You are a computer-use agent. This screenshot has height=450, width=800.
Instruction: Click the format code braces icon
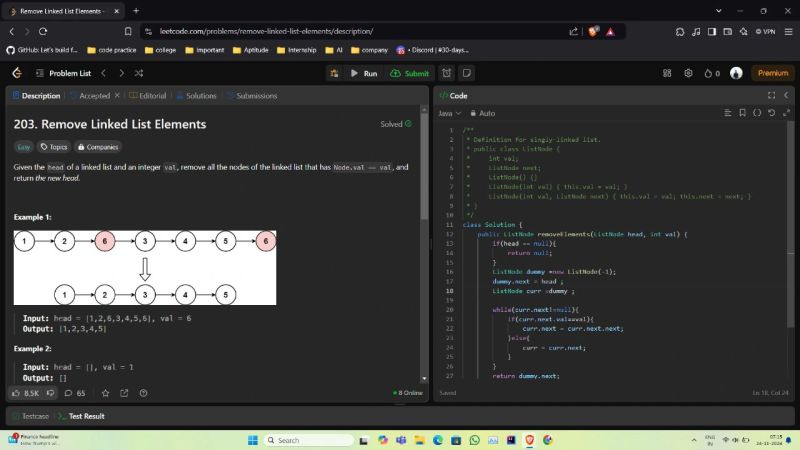(x=757, y=113)
